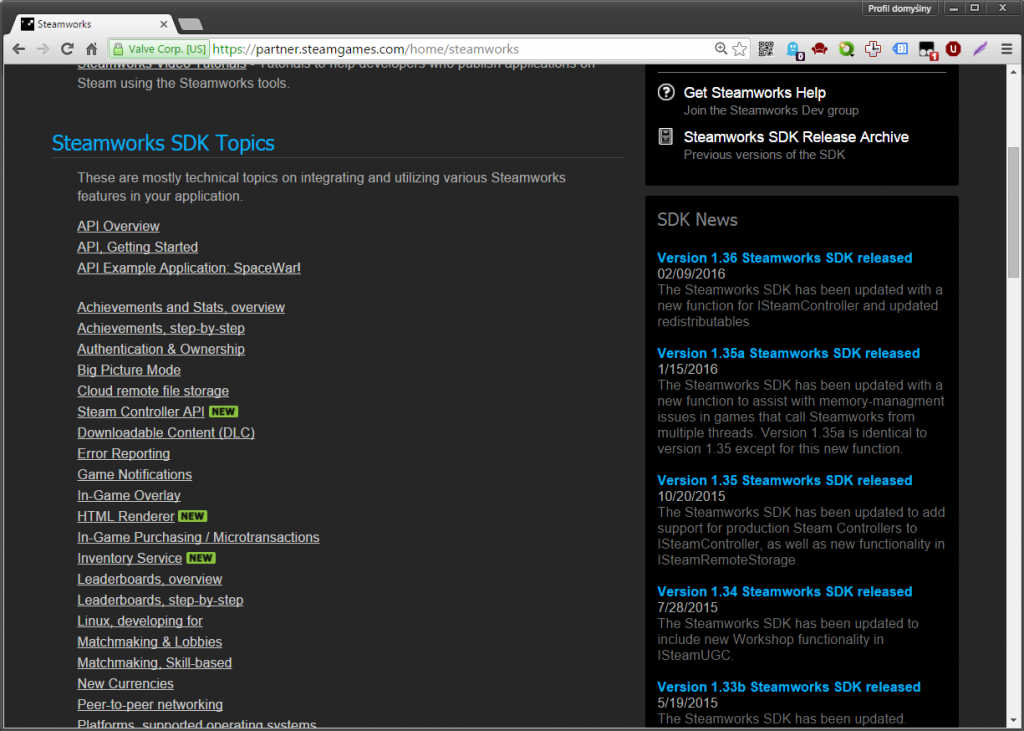Viewport: 1024px width, 731px height.
Task: Open Leaderboards, step-by-step link
Action: [x=160, y=600]
